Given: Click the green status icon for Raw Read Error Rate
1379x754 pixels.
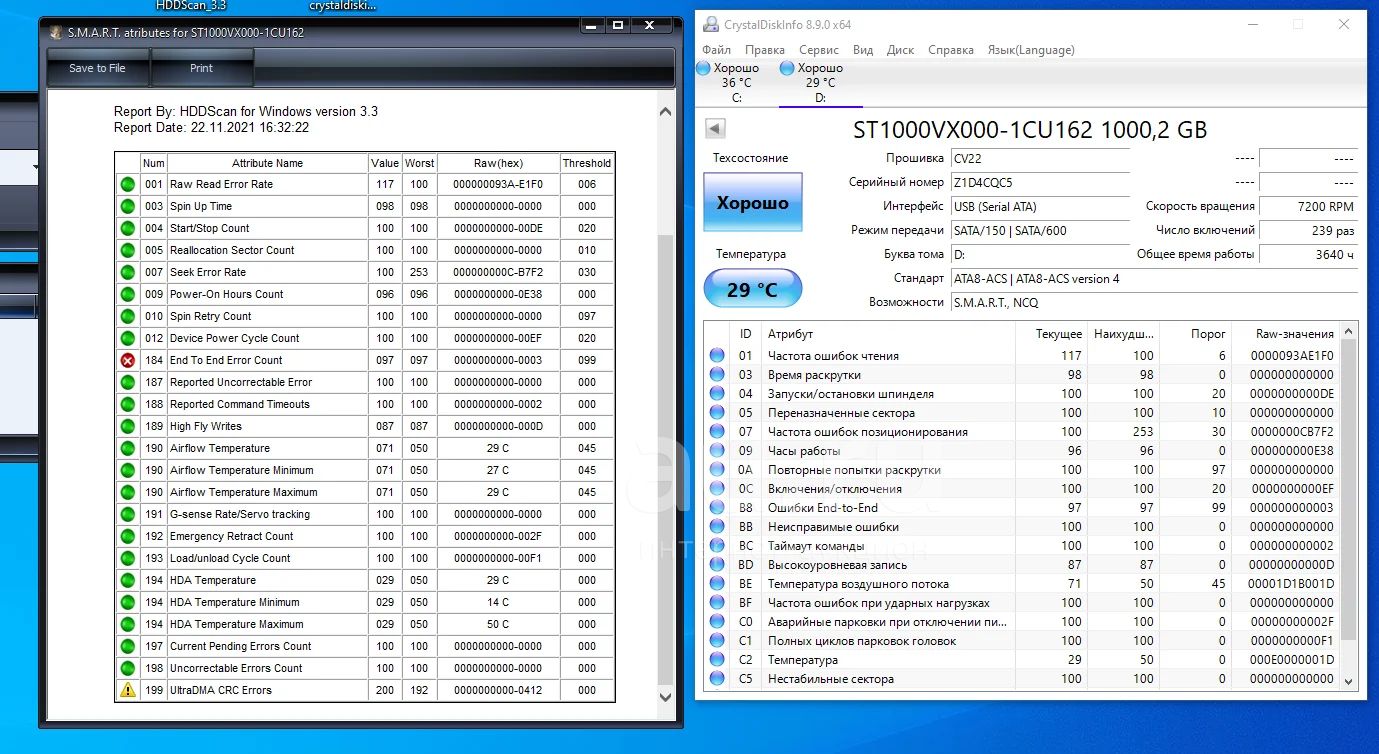Looking at the screenshot, I should click(128, 184).
